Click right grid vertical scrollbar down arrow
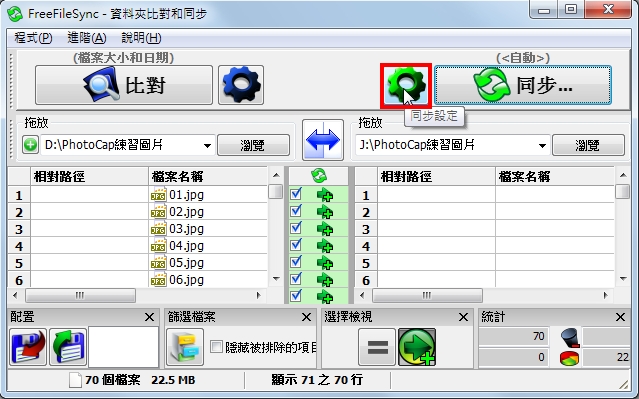 [623, 279]
